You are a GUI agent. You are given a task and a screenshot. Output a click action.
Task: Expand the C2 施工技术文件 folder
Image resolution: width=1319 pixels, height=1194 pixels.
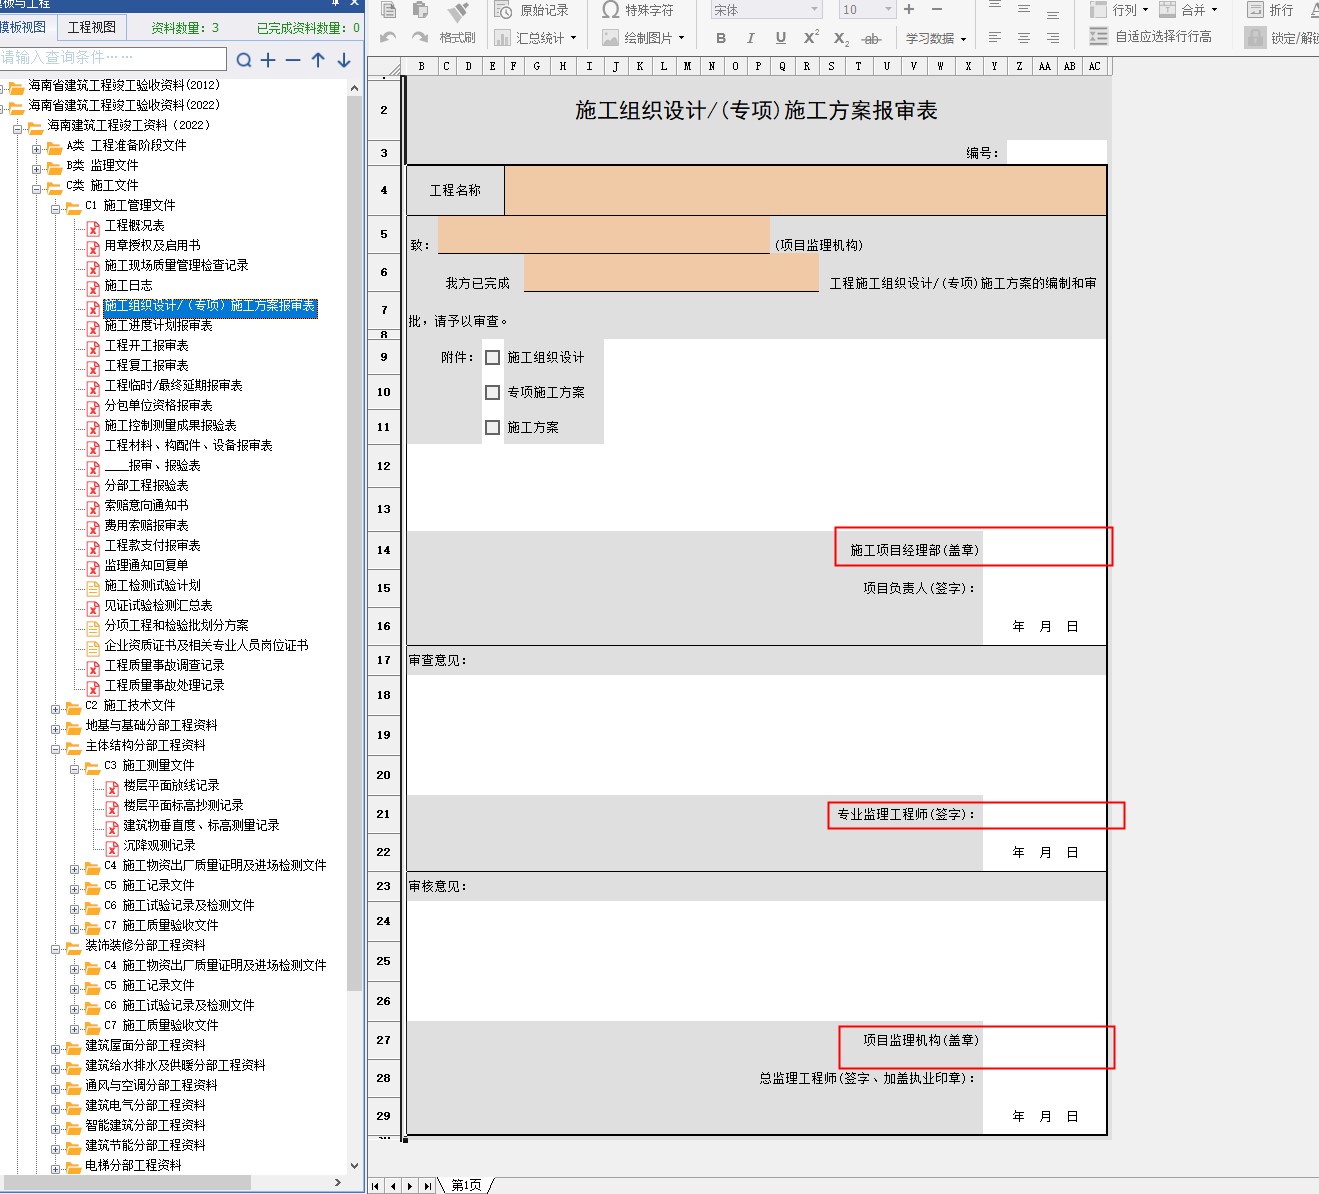tap(56, 707)
